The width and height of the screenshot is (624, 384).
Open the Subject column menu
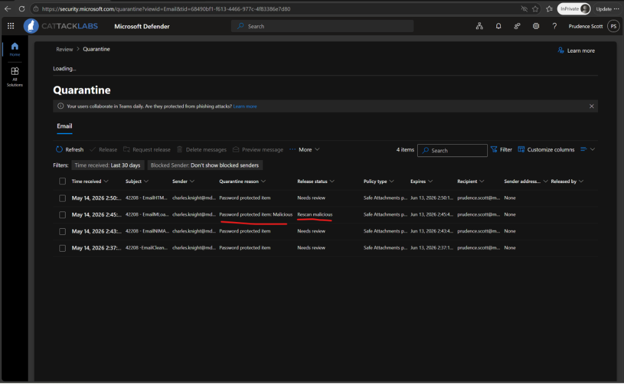[137, 181]
